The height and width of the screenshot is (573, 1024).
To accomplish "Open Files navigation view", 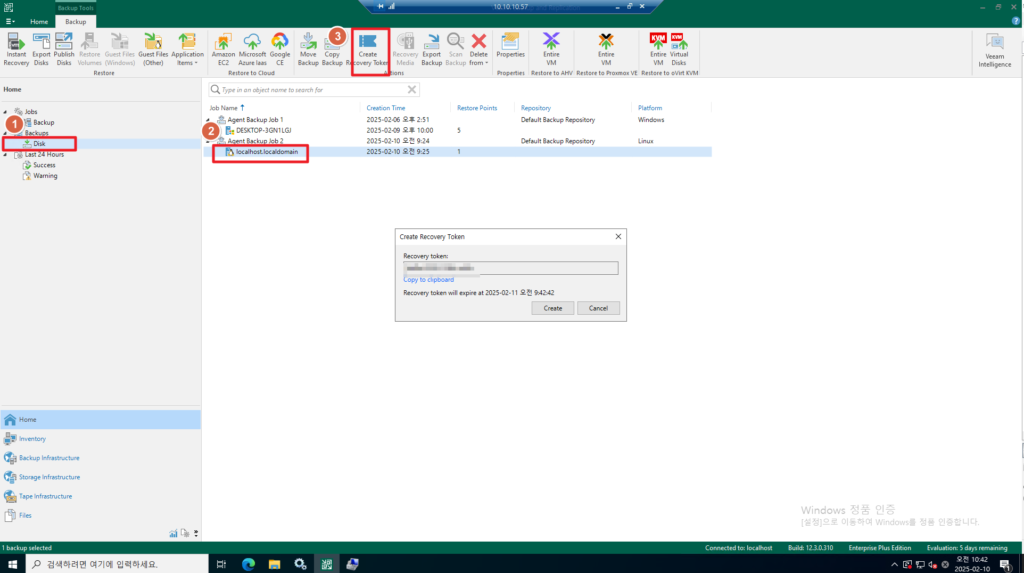I will pos(101,516).
